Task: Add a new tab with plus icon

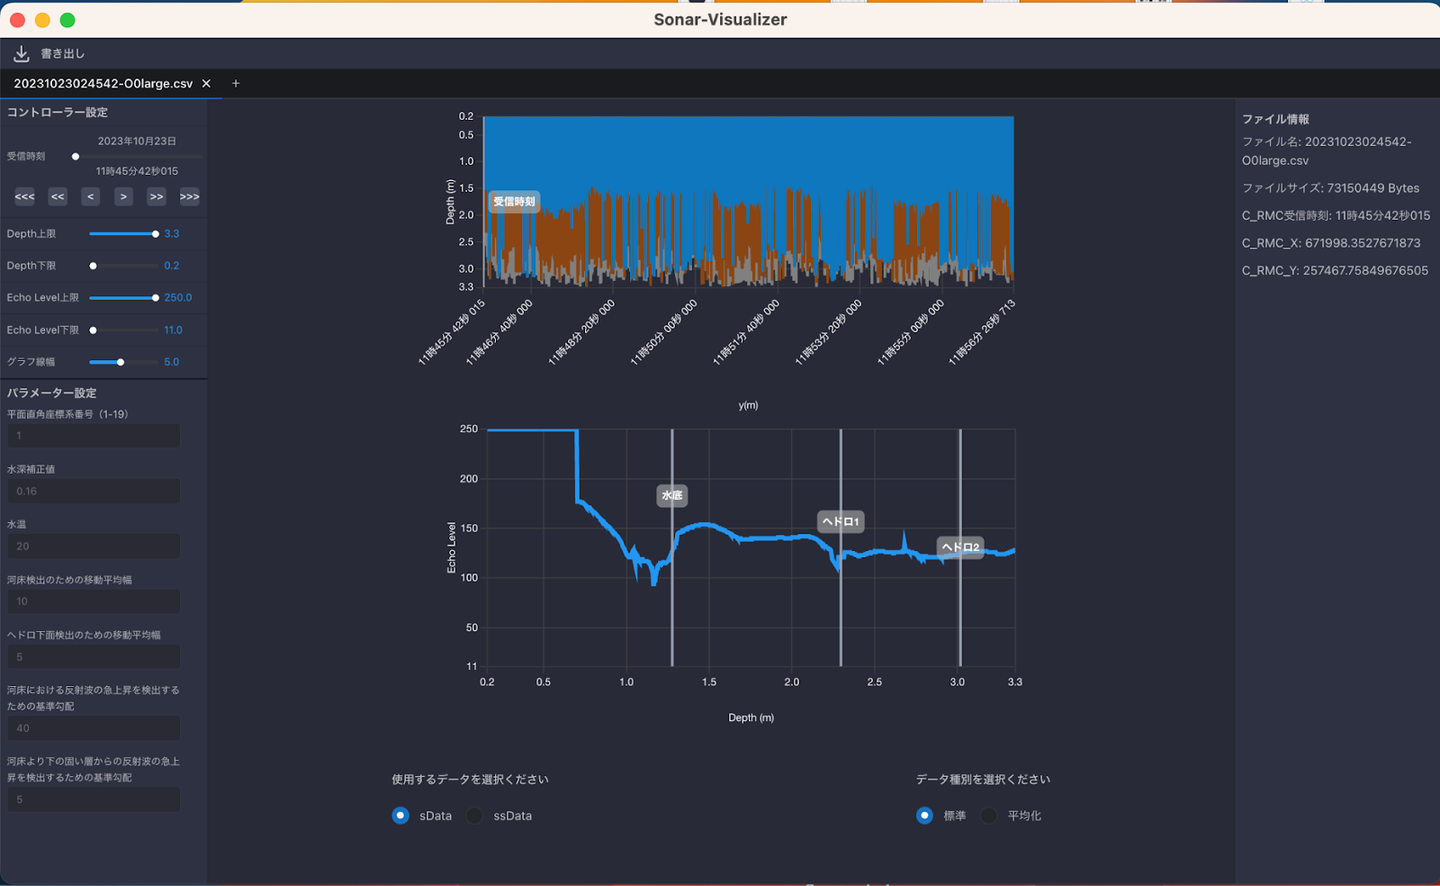Action: click(236, 84)
